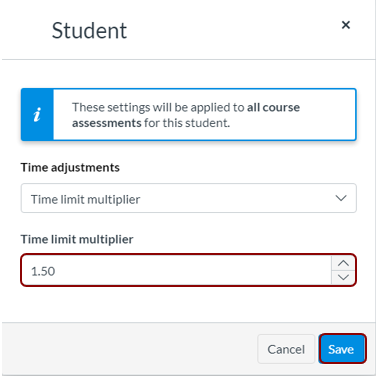This screenshot has width=376, height=376.
Task: Click the chevron on Time limit multiplier select
Action: coord(341,198)
